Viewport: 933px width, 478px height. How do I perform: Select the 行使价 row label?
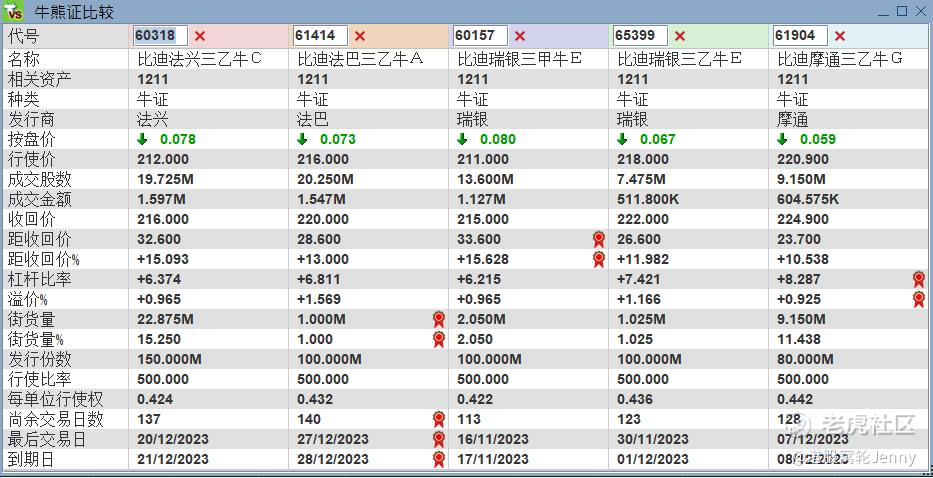(31, 160)
